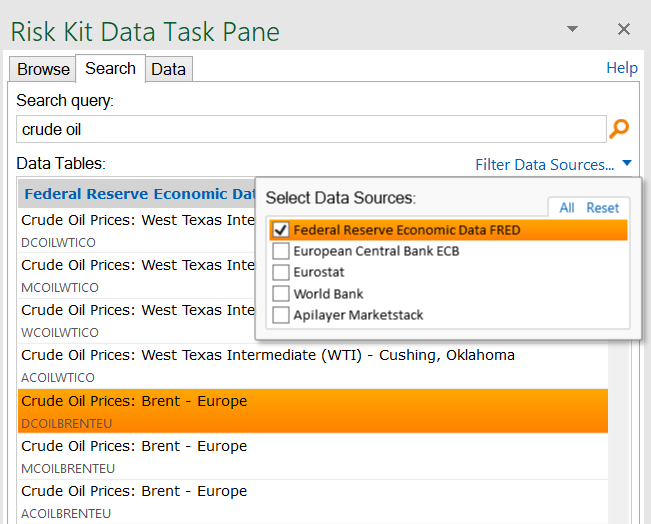Tick the World Bank checkbox
The width and height of the screenshot is (651, 524).
281,294
